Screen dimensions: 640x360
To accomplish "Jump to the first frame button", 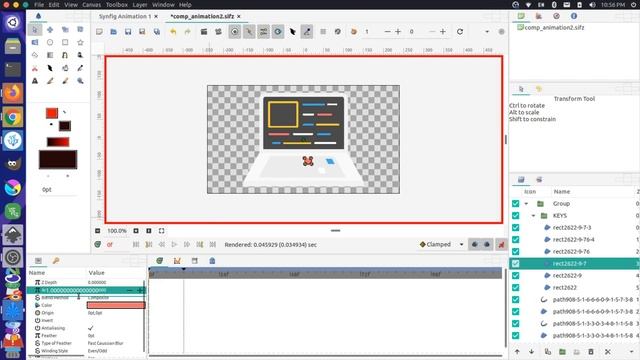I will 136,244.
